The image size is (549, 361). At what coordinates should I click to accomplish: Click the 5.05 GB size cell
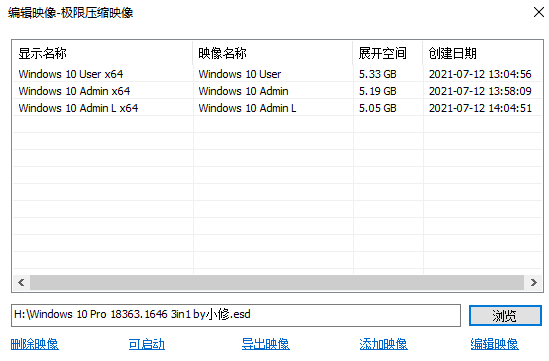point(377,108)
